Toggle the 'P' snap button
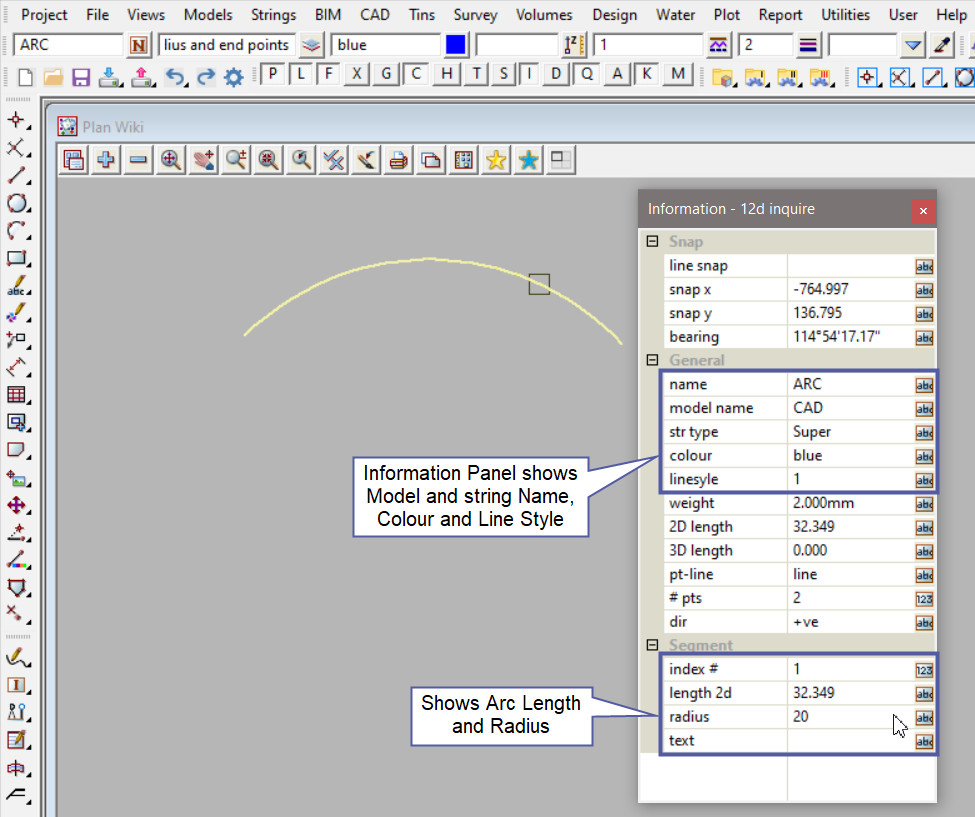 (x=272, y=75)
